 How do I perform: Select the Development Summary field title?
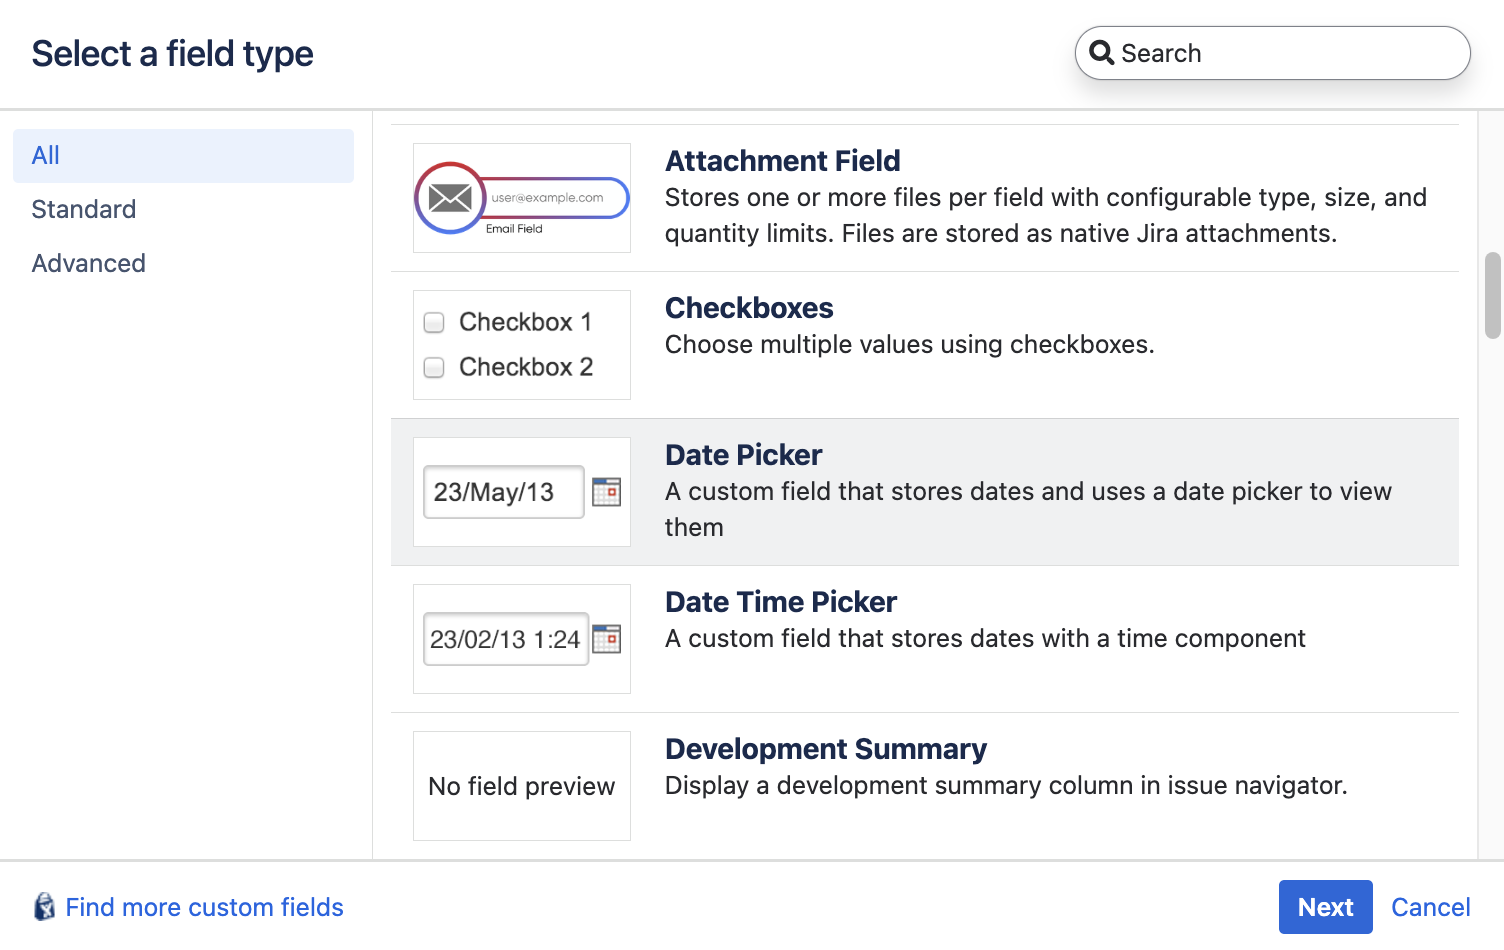click(x=826, y=749)
